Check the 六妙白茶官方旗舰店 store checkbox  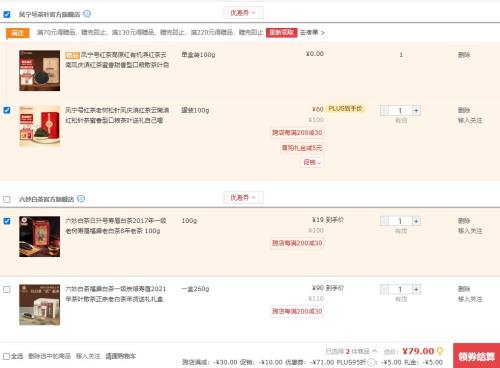(7, 199)
